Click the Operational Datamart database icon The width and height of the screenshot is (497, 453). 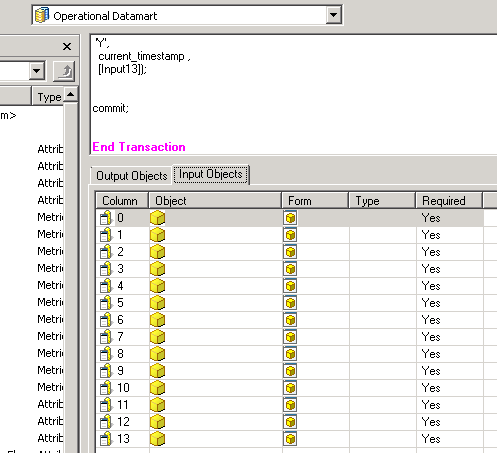[42, 15]
